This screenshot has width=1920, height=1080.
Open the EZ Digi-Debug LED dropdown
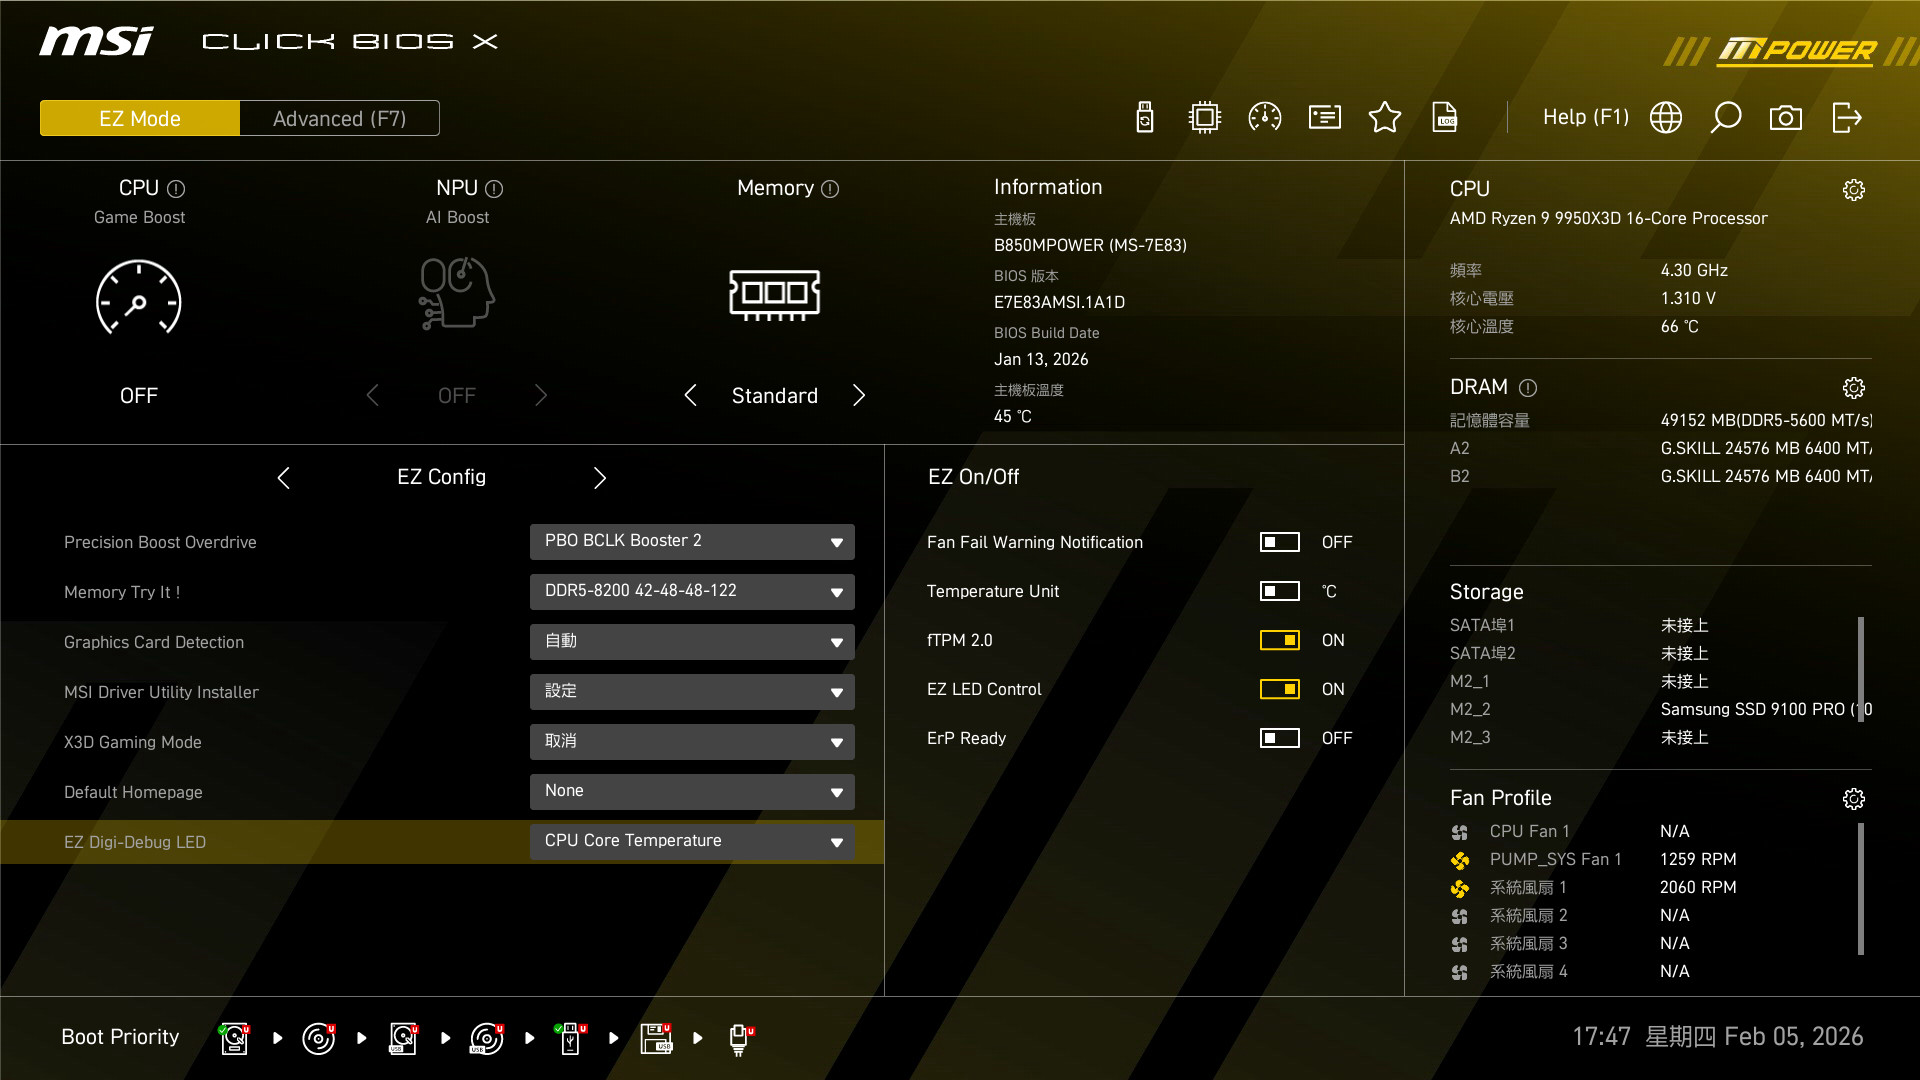pos(692,841)
